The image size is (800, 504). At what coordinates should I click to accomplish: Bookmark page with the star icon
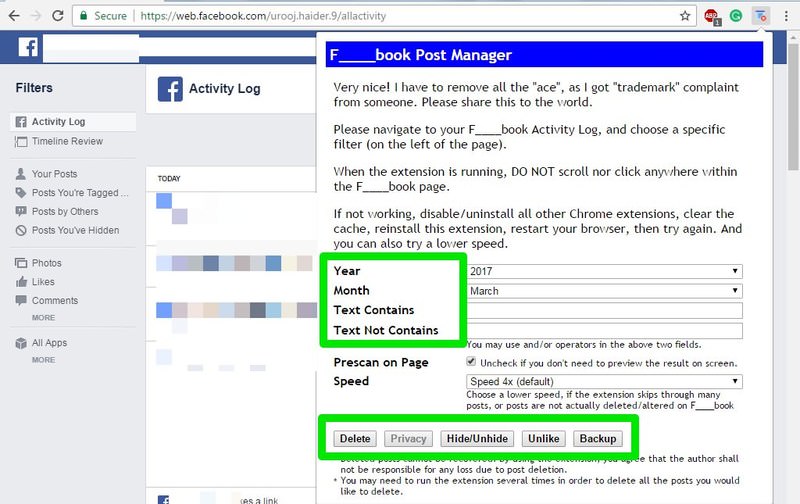(x=685, y=16)
